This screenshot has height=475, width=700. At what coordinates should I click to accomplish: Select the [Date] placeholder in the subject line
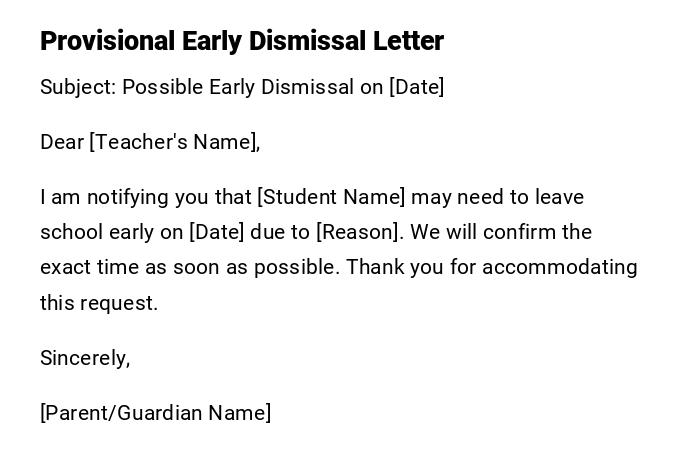click(416, 87)
